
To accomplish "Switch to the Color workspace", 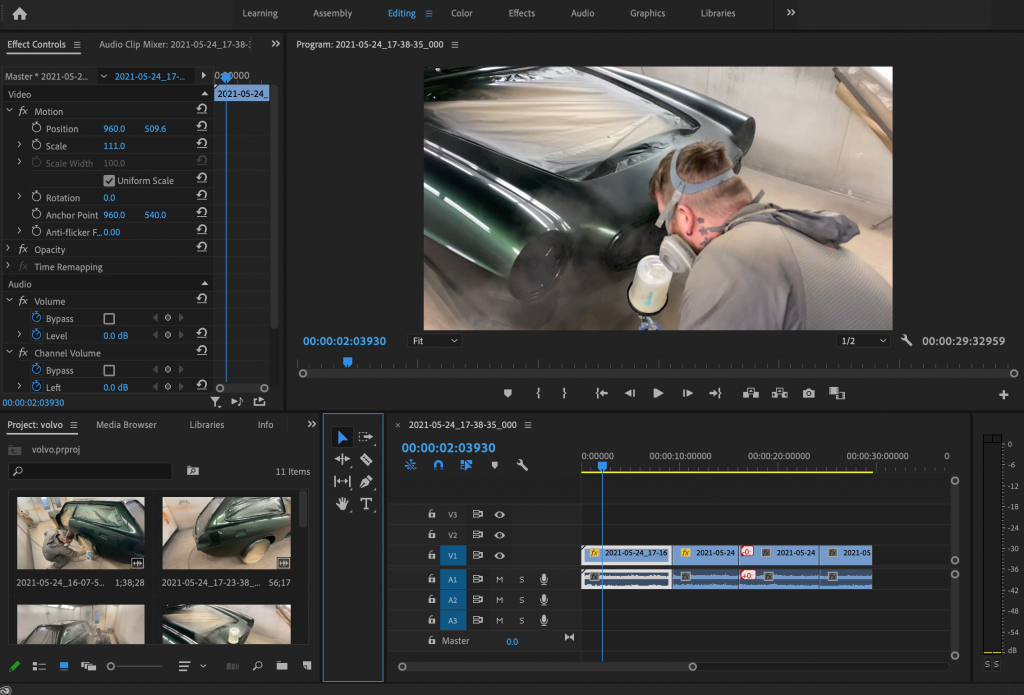I will tap(462, 13).
